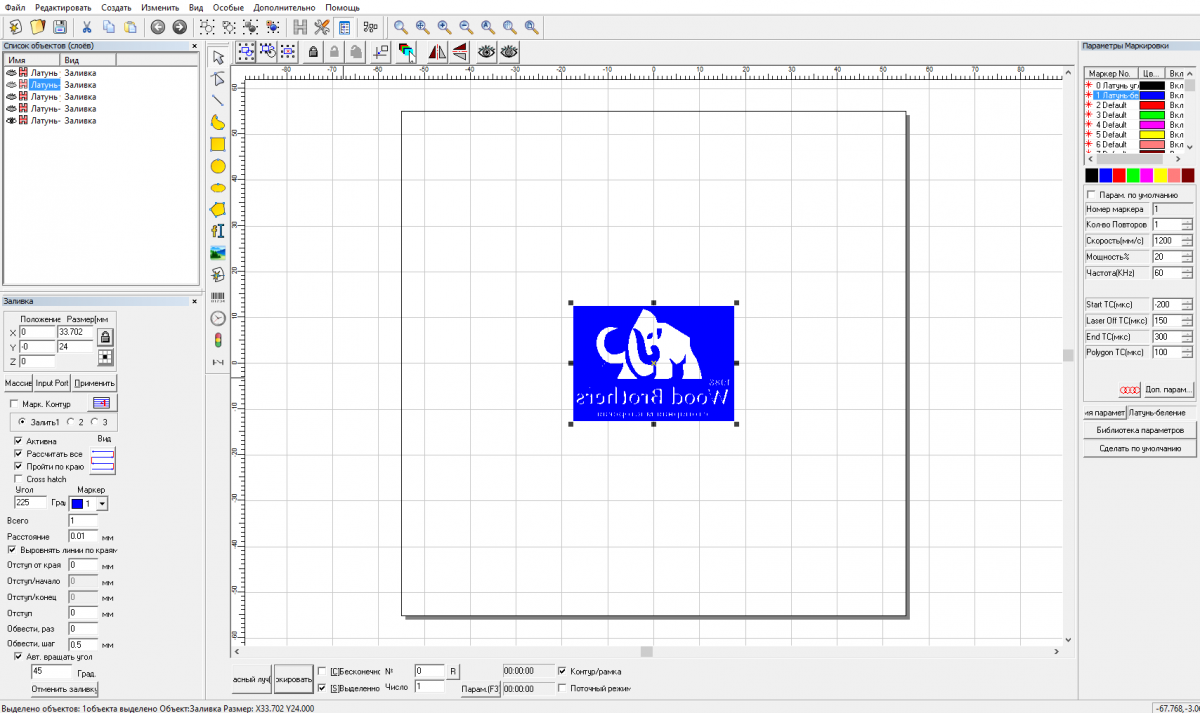Click the Применить button
1200x713 pixels.
(95, 383)
